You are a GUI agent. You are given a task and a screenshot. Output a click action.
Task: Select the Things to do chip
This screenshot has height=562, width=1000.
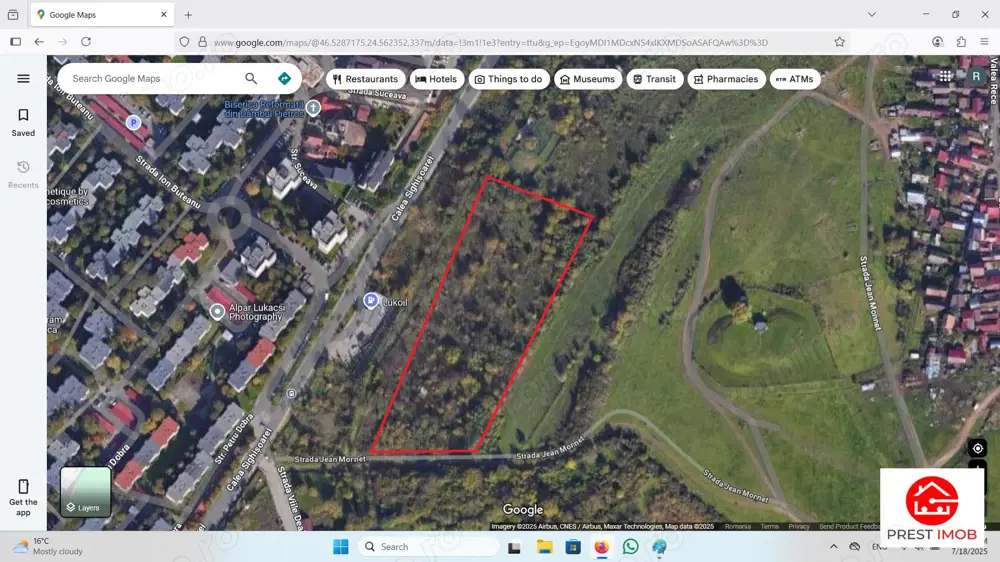[509, 79]
